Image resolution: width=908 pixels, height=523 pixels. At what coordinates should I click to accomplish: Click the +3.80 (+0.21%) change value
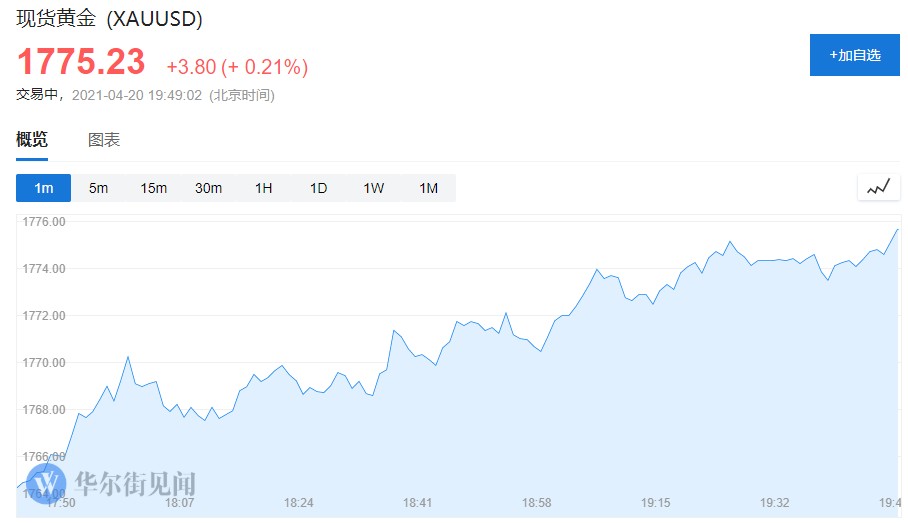pos(237,67)
